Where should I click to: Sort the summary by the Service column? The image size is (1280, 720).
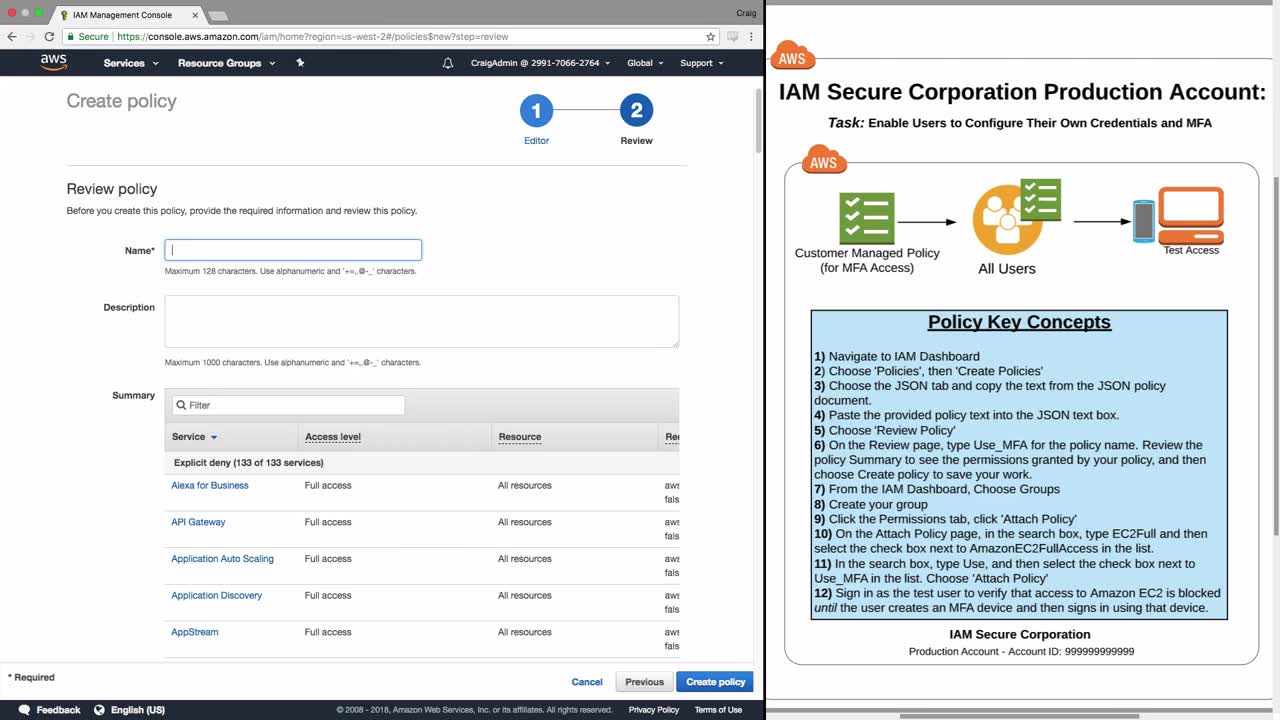tap(194, 437)
